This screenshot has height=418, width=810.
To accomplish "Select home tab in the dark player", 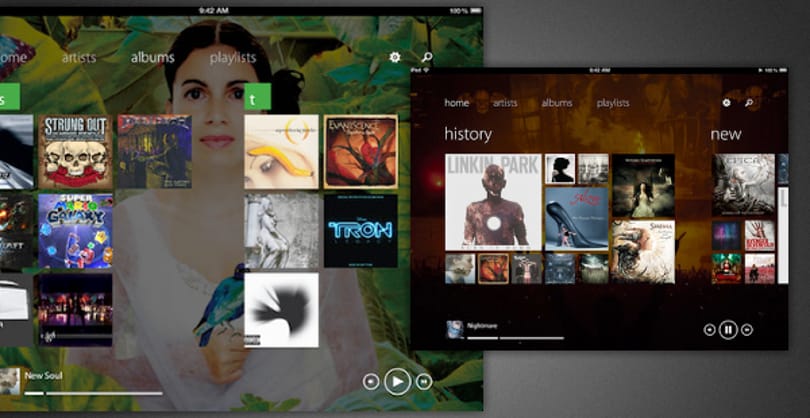I will point(457,103).
